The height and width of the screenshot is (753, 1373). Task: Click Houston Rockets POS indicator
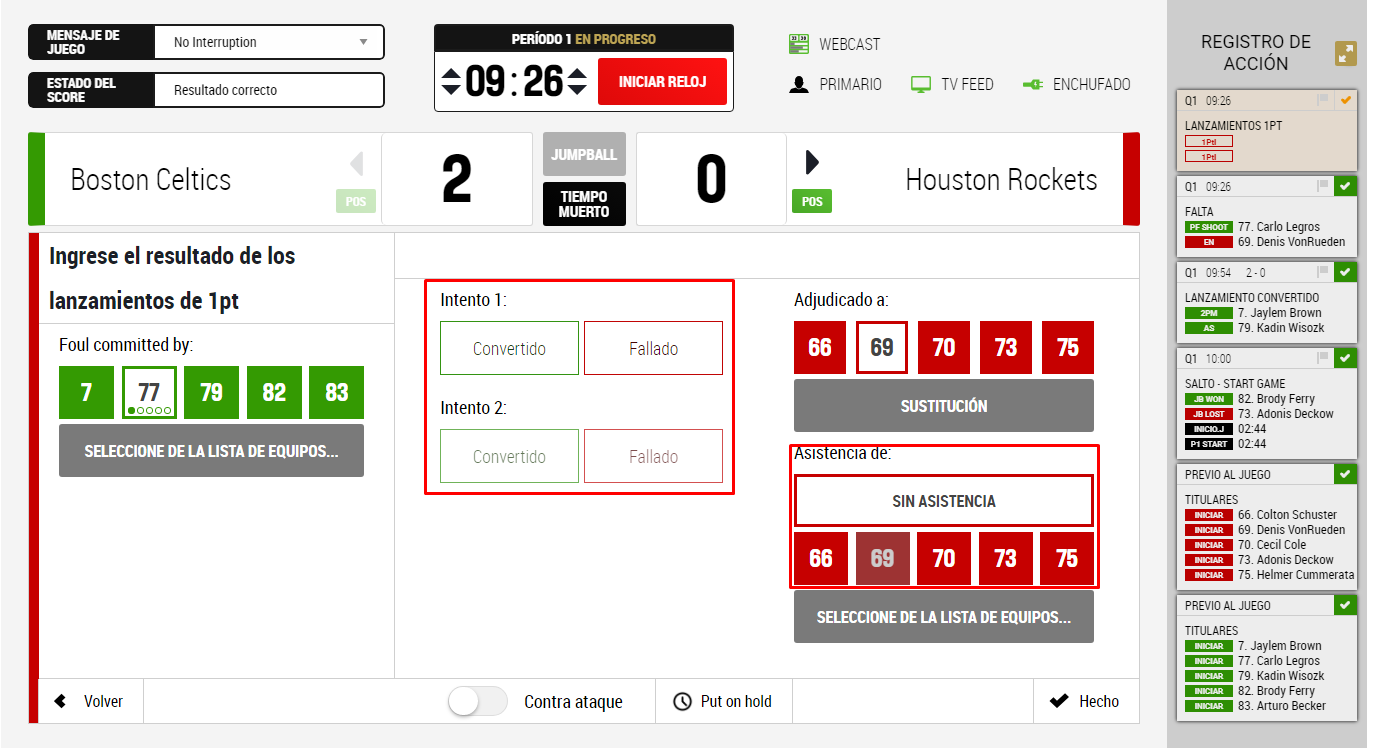[812, 202]
